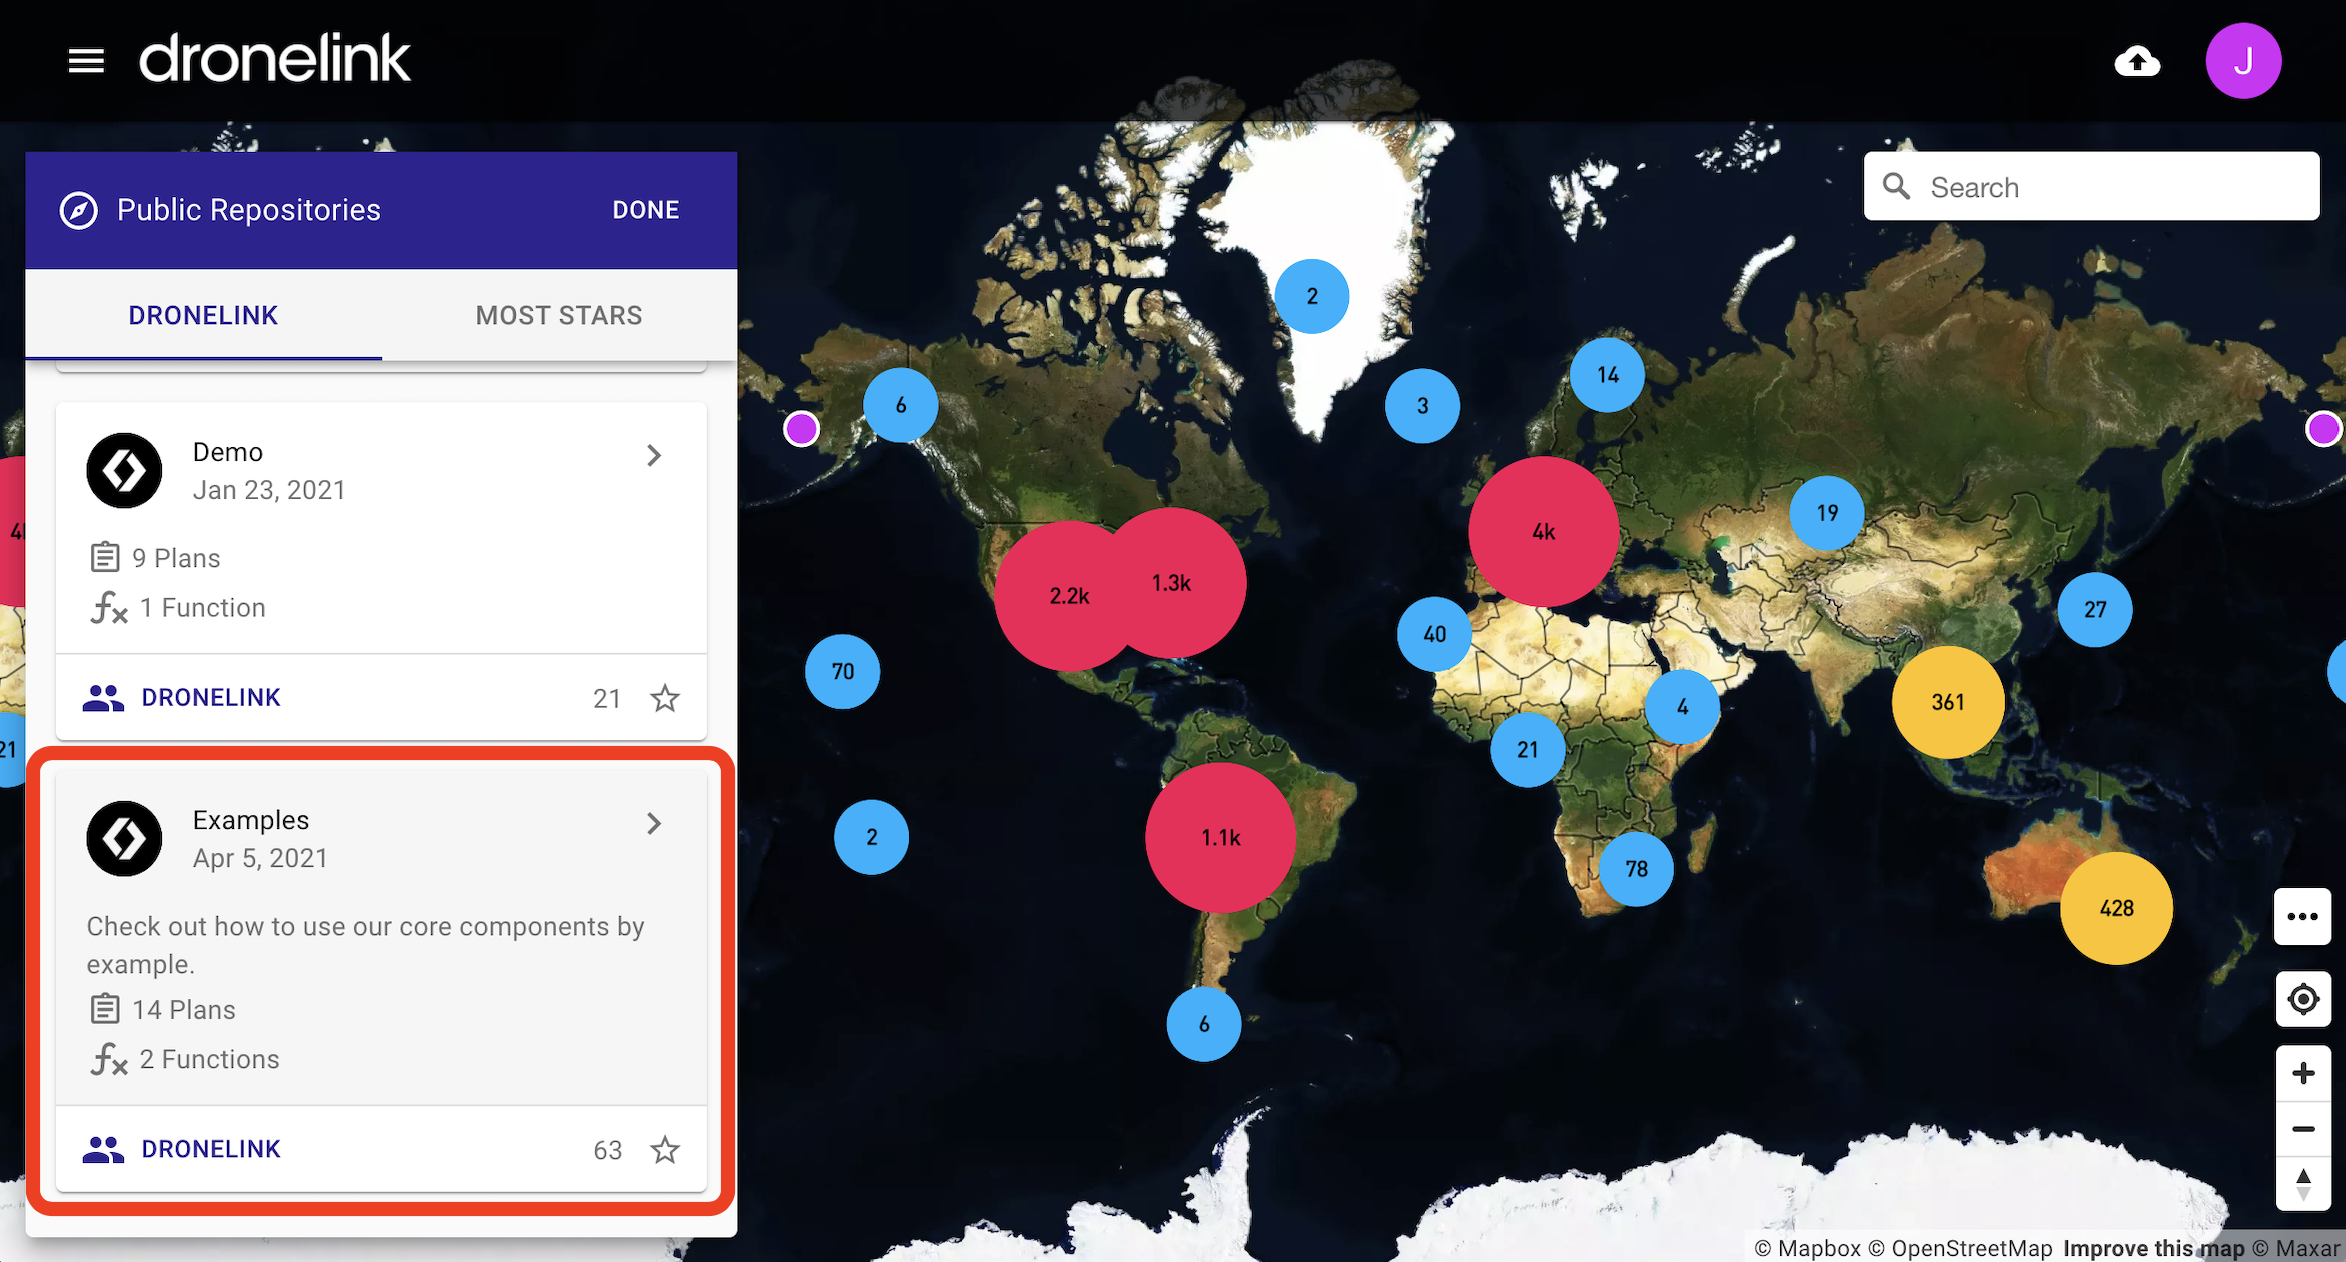Open the DRONELINK owner link on Demo card
This screenshot has height=1262, width=2346.
pyautogui.click(x=211, y=697)
